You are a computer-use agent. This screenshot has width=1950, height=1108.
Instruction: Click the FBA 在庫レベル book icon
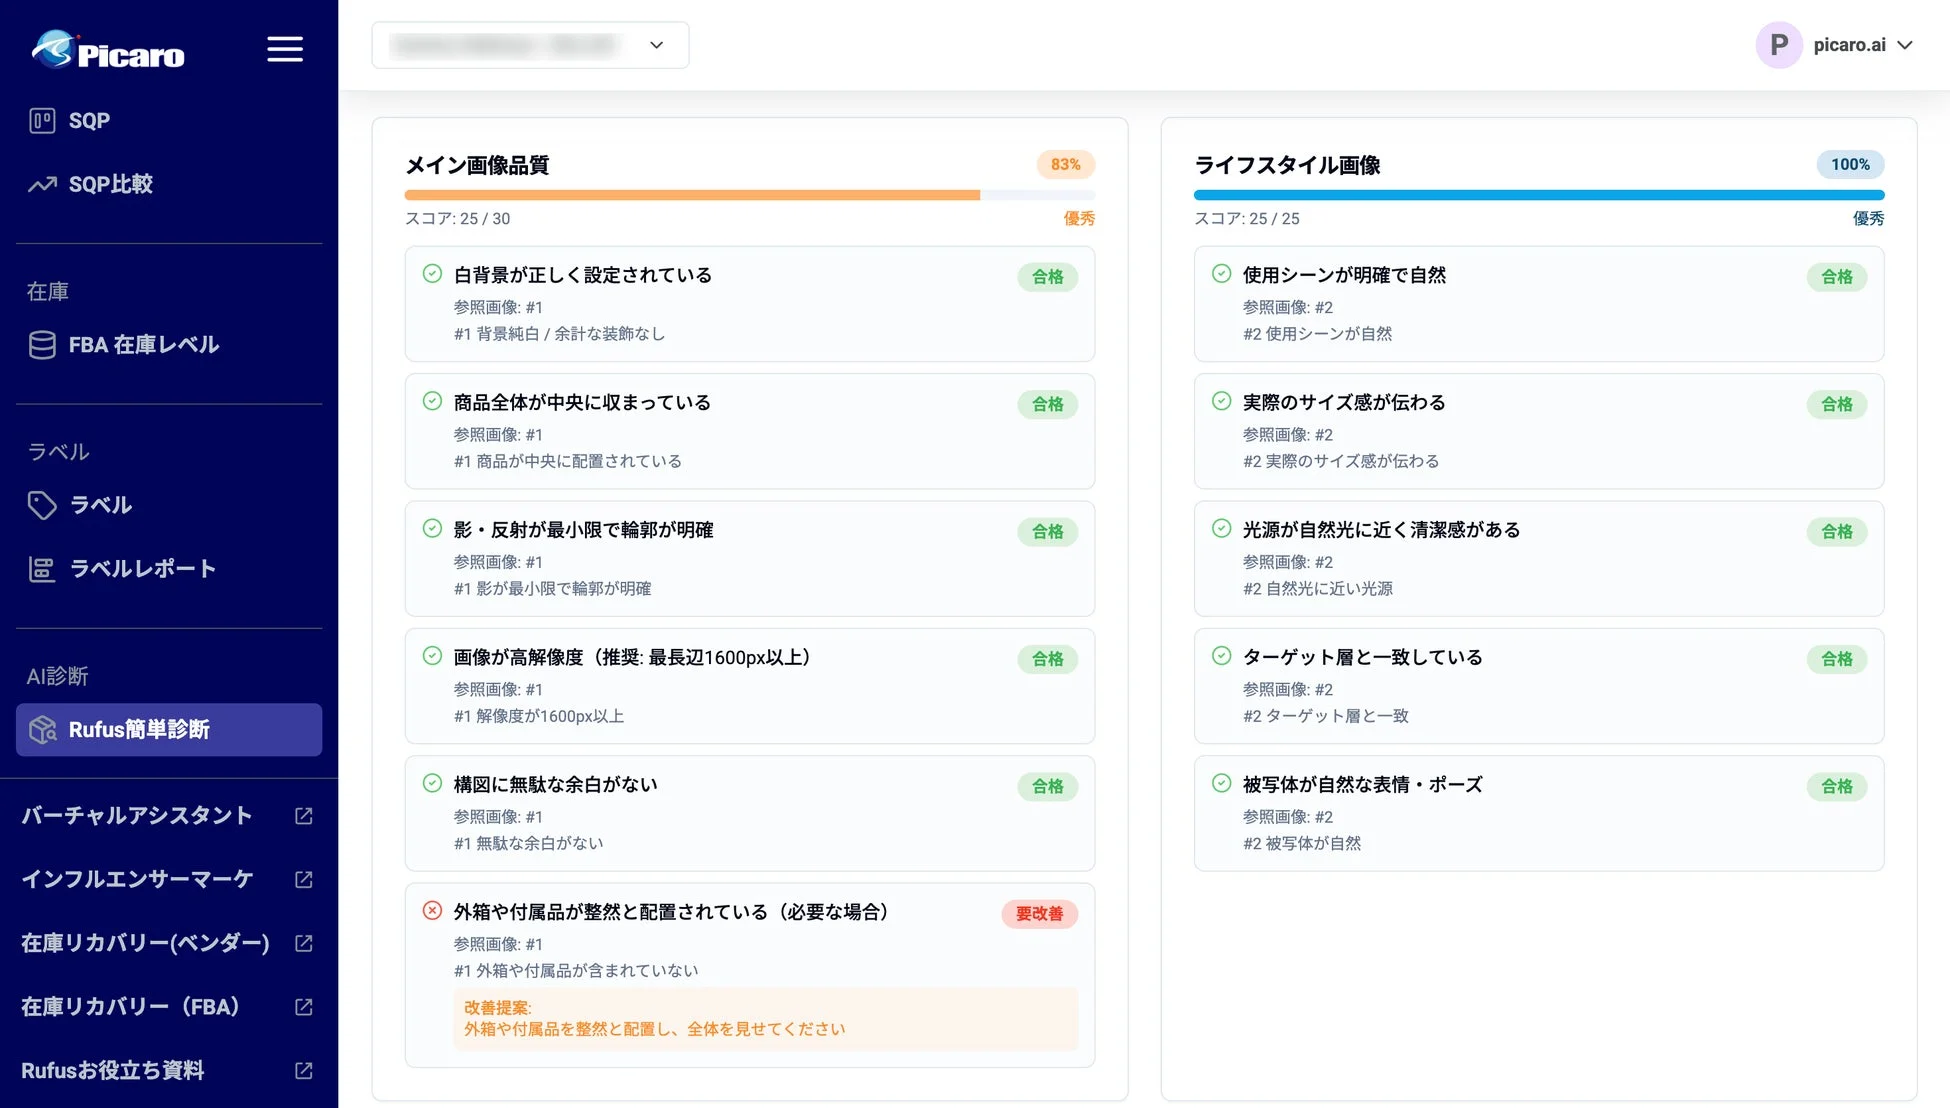coord(42,344)
